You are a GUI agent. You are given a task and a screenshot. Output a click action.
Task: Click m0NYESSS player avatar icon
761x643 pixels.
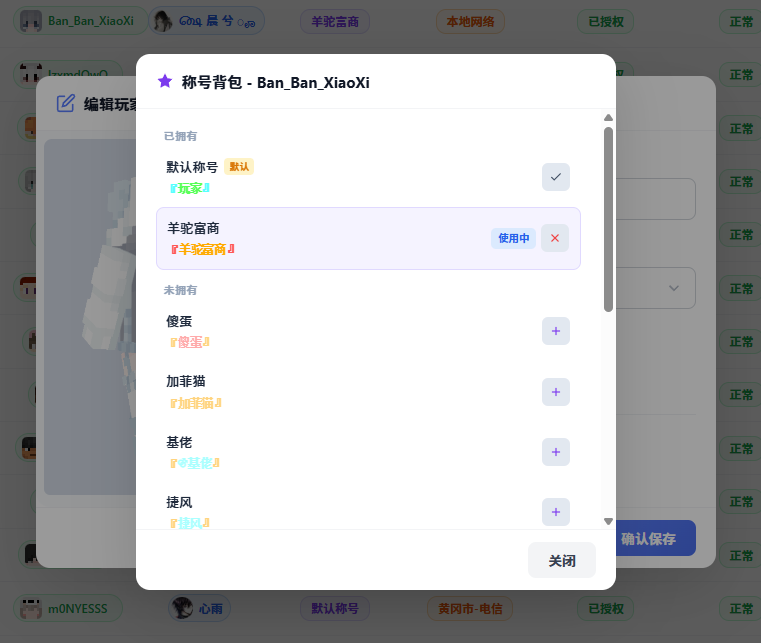[31, 609]
